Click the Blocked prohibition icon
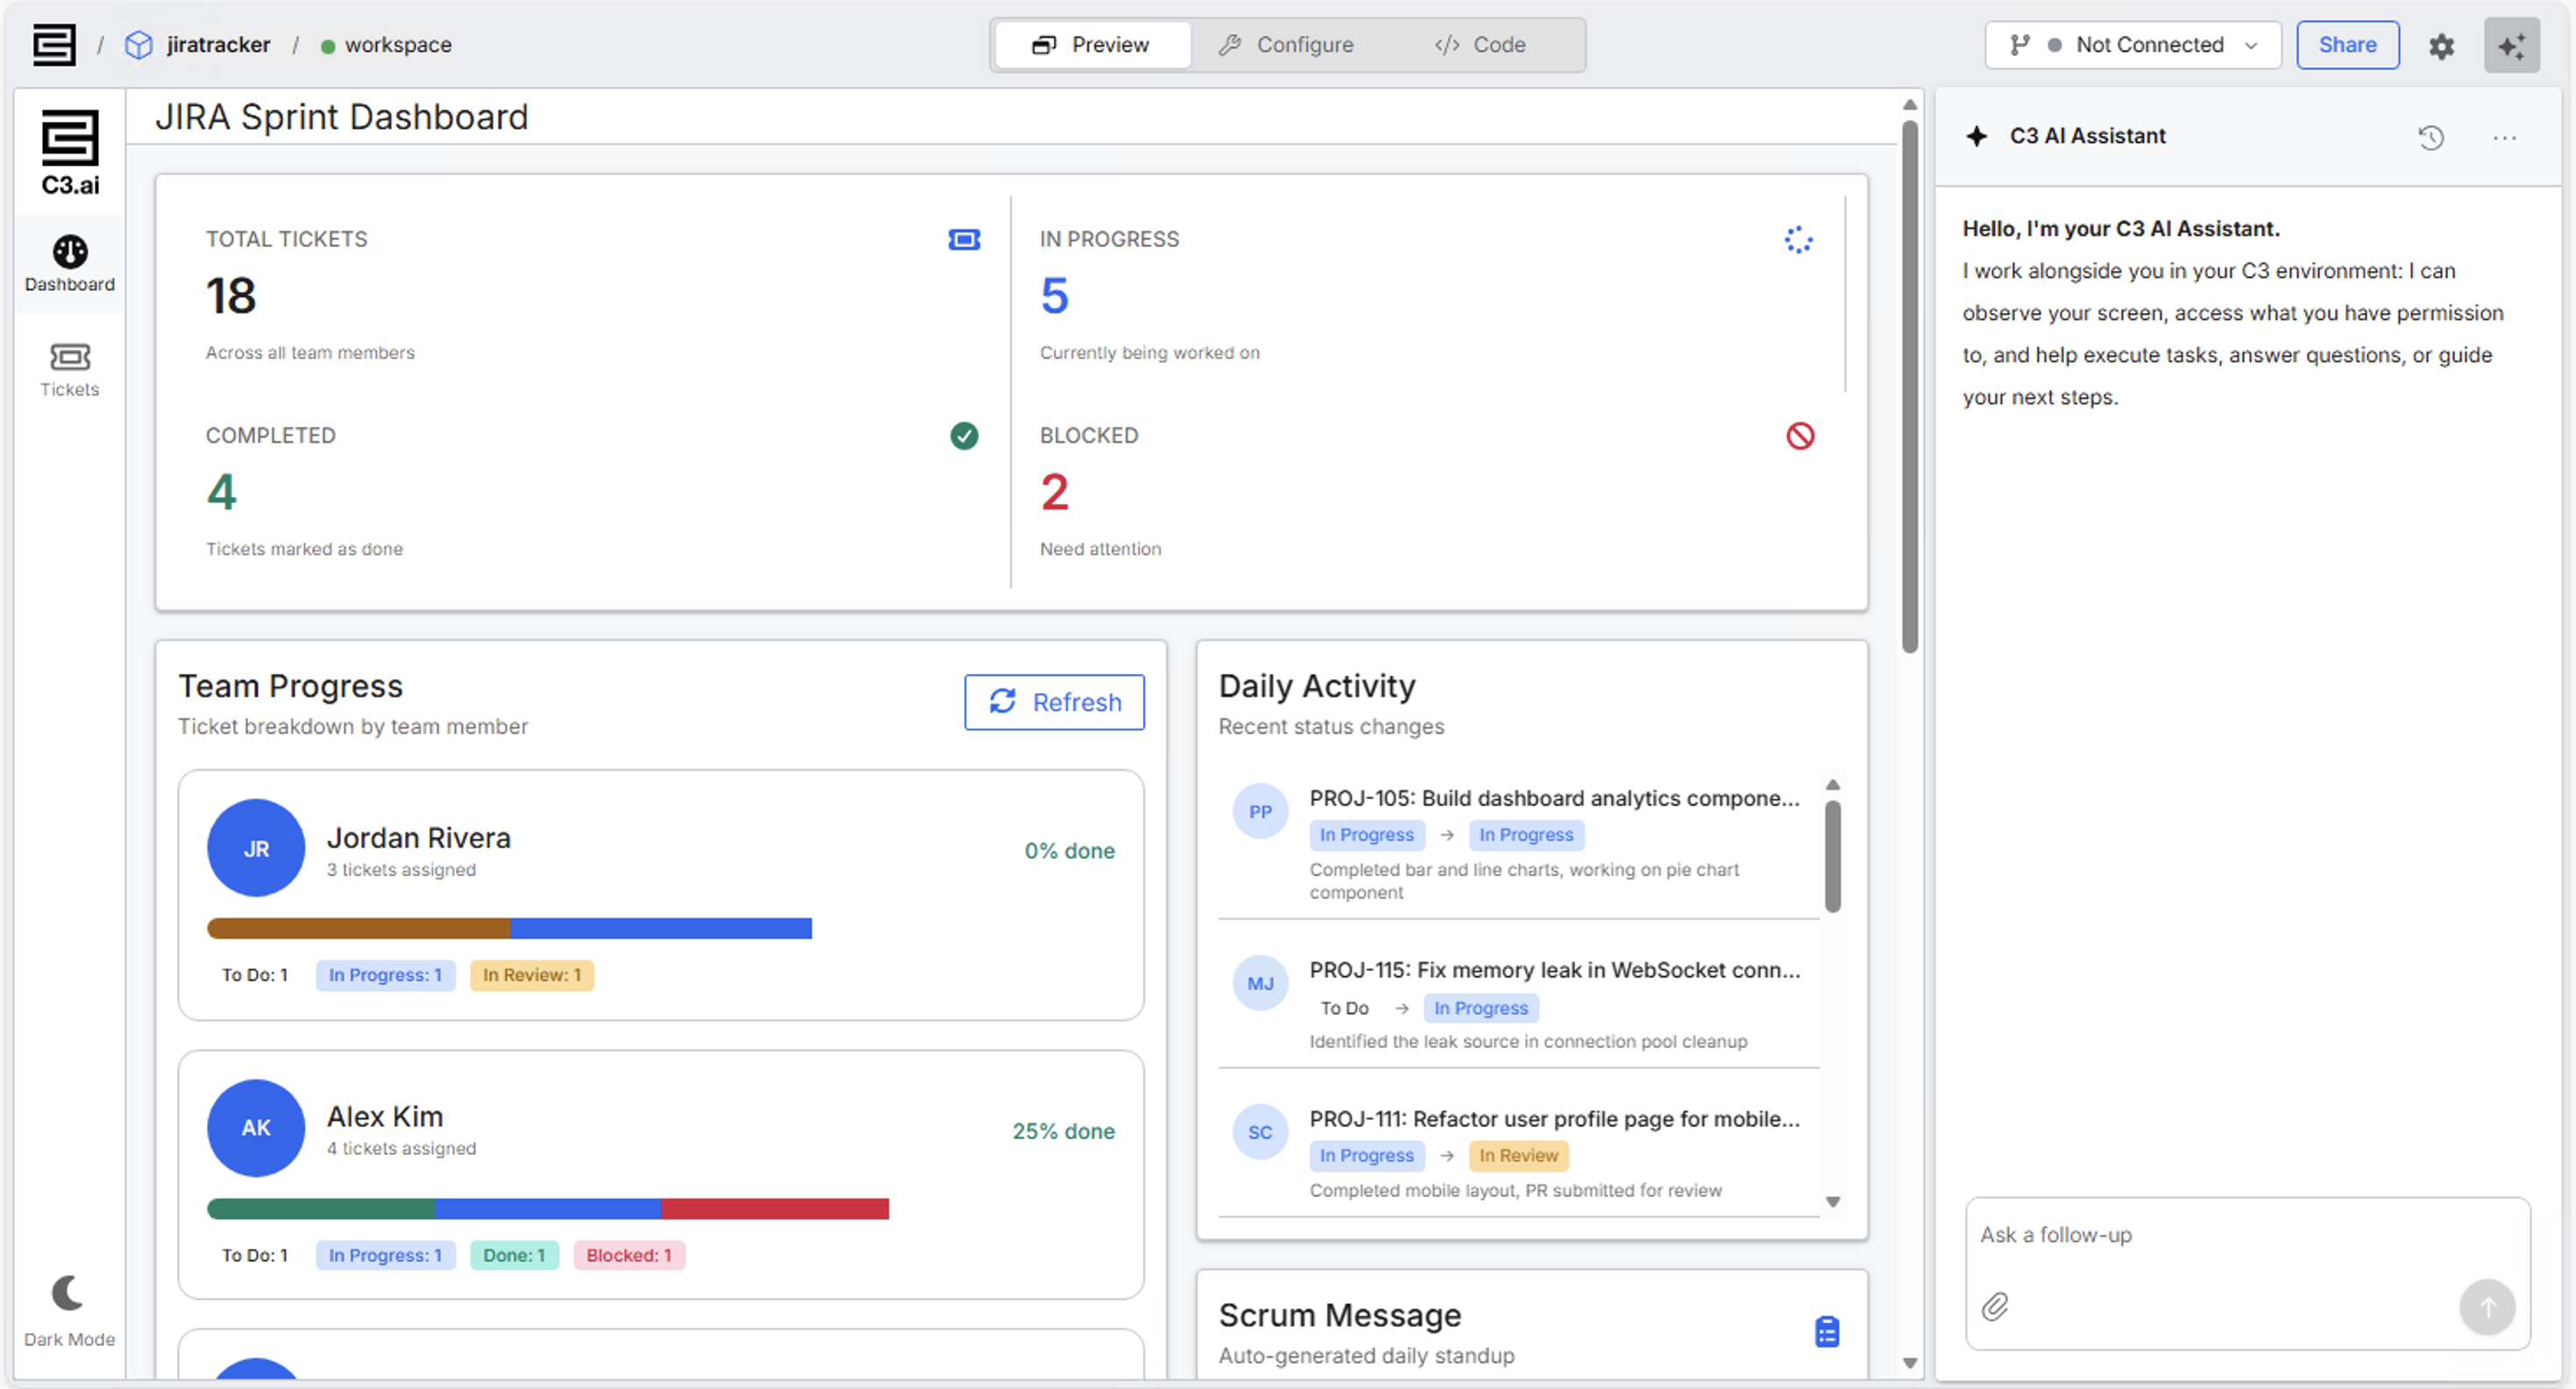This screenshot has width=2576, height=1389. click(1800, 436)
